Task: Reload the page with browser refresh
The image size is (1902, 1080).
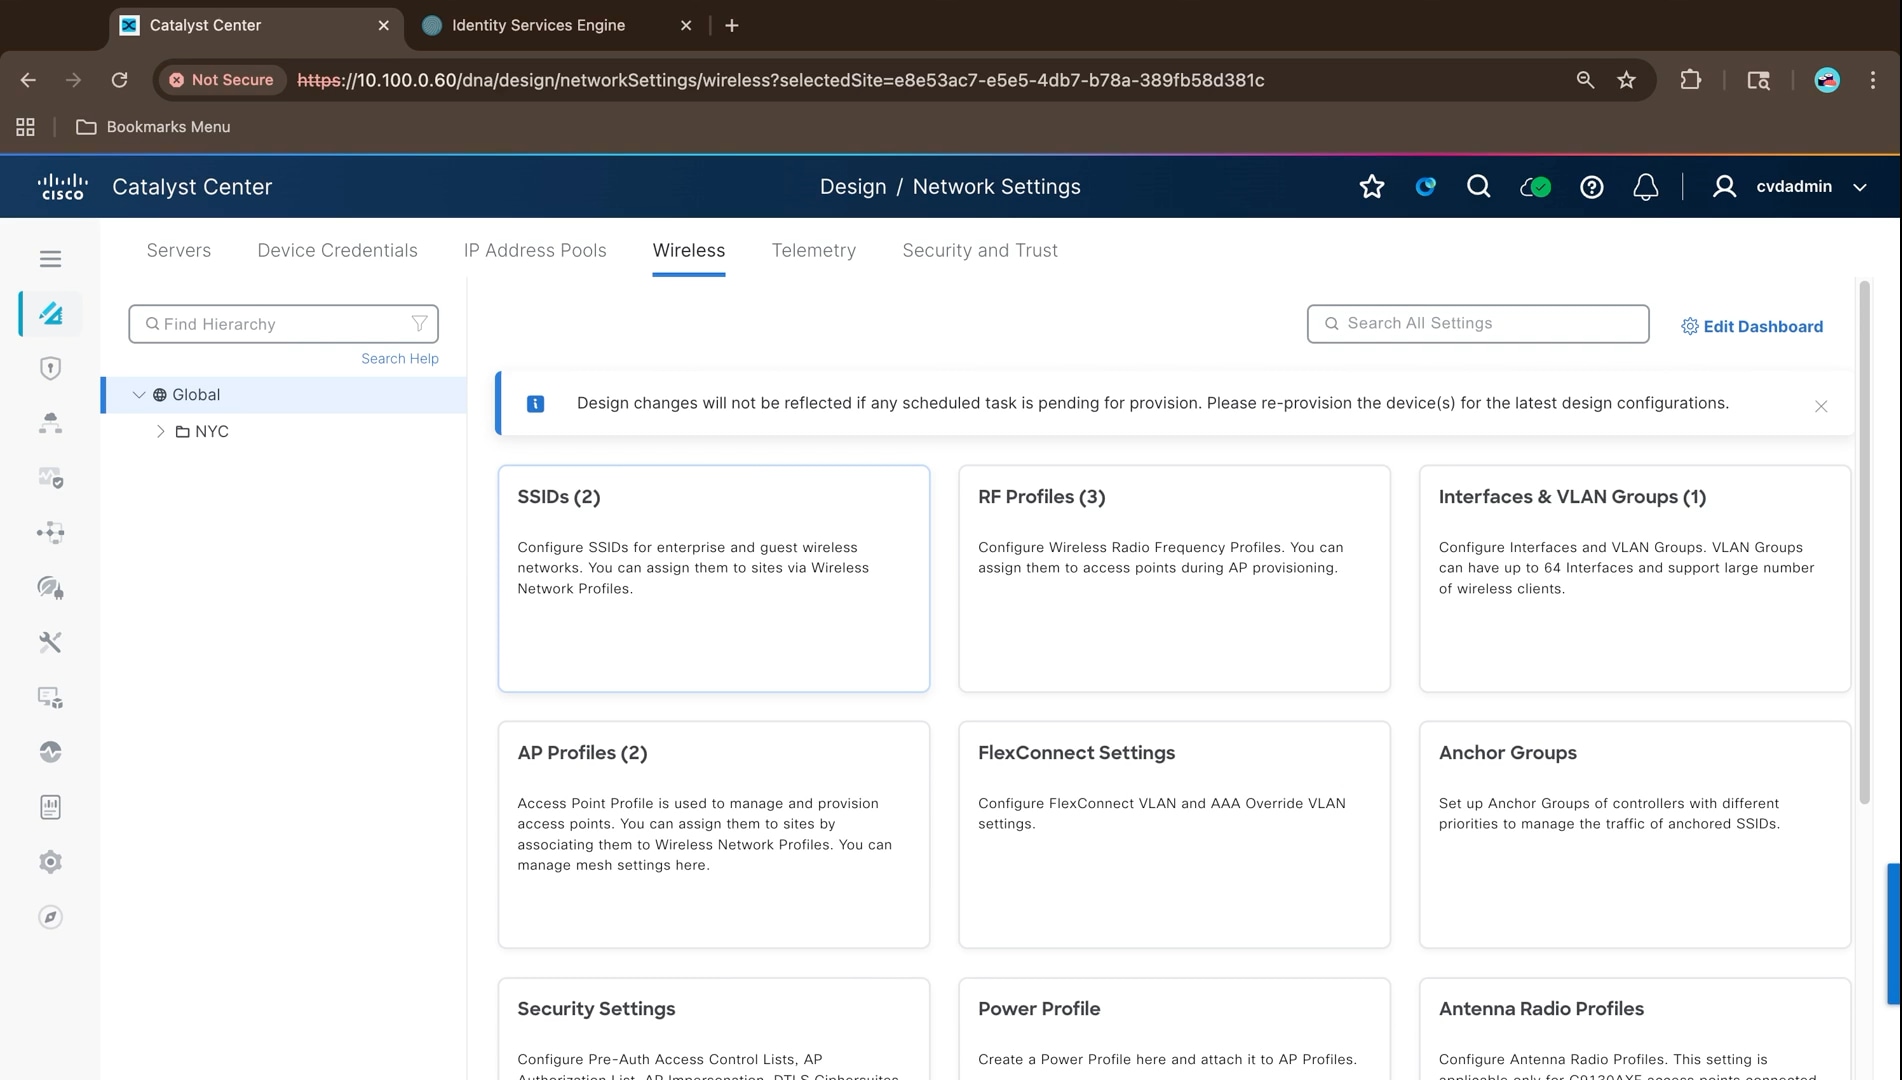Action: [119, 80]
